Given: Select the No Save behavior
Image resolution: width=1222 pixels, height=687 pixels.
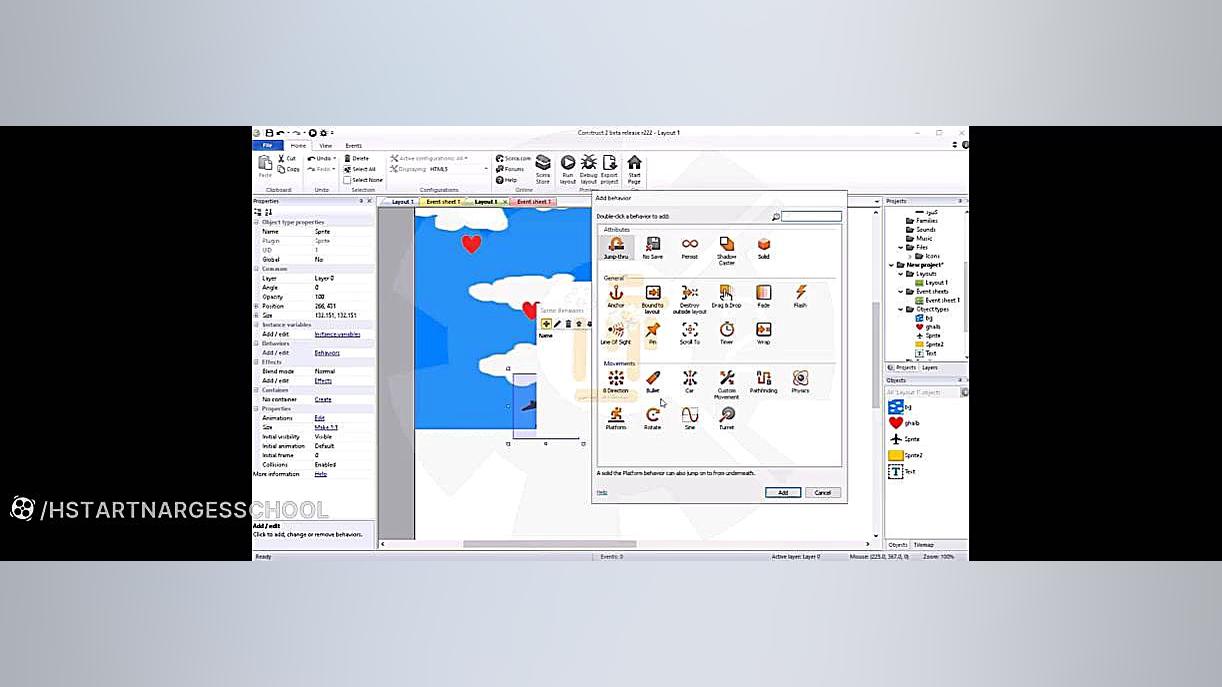Looking at the screenshot, I should pos(652,248).
